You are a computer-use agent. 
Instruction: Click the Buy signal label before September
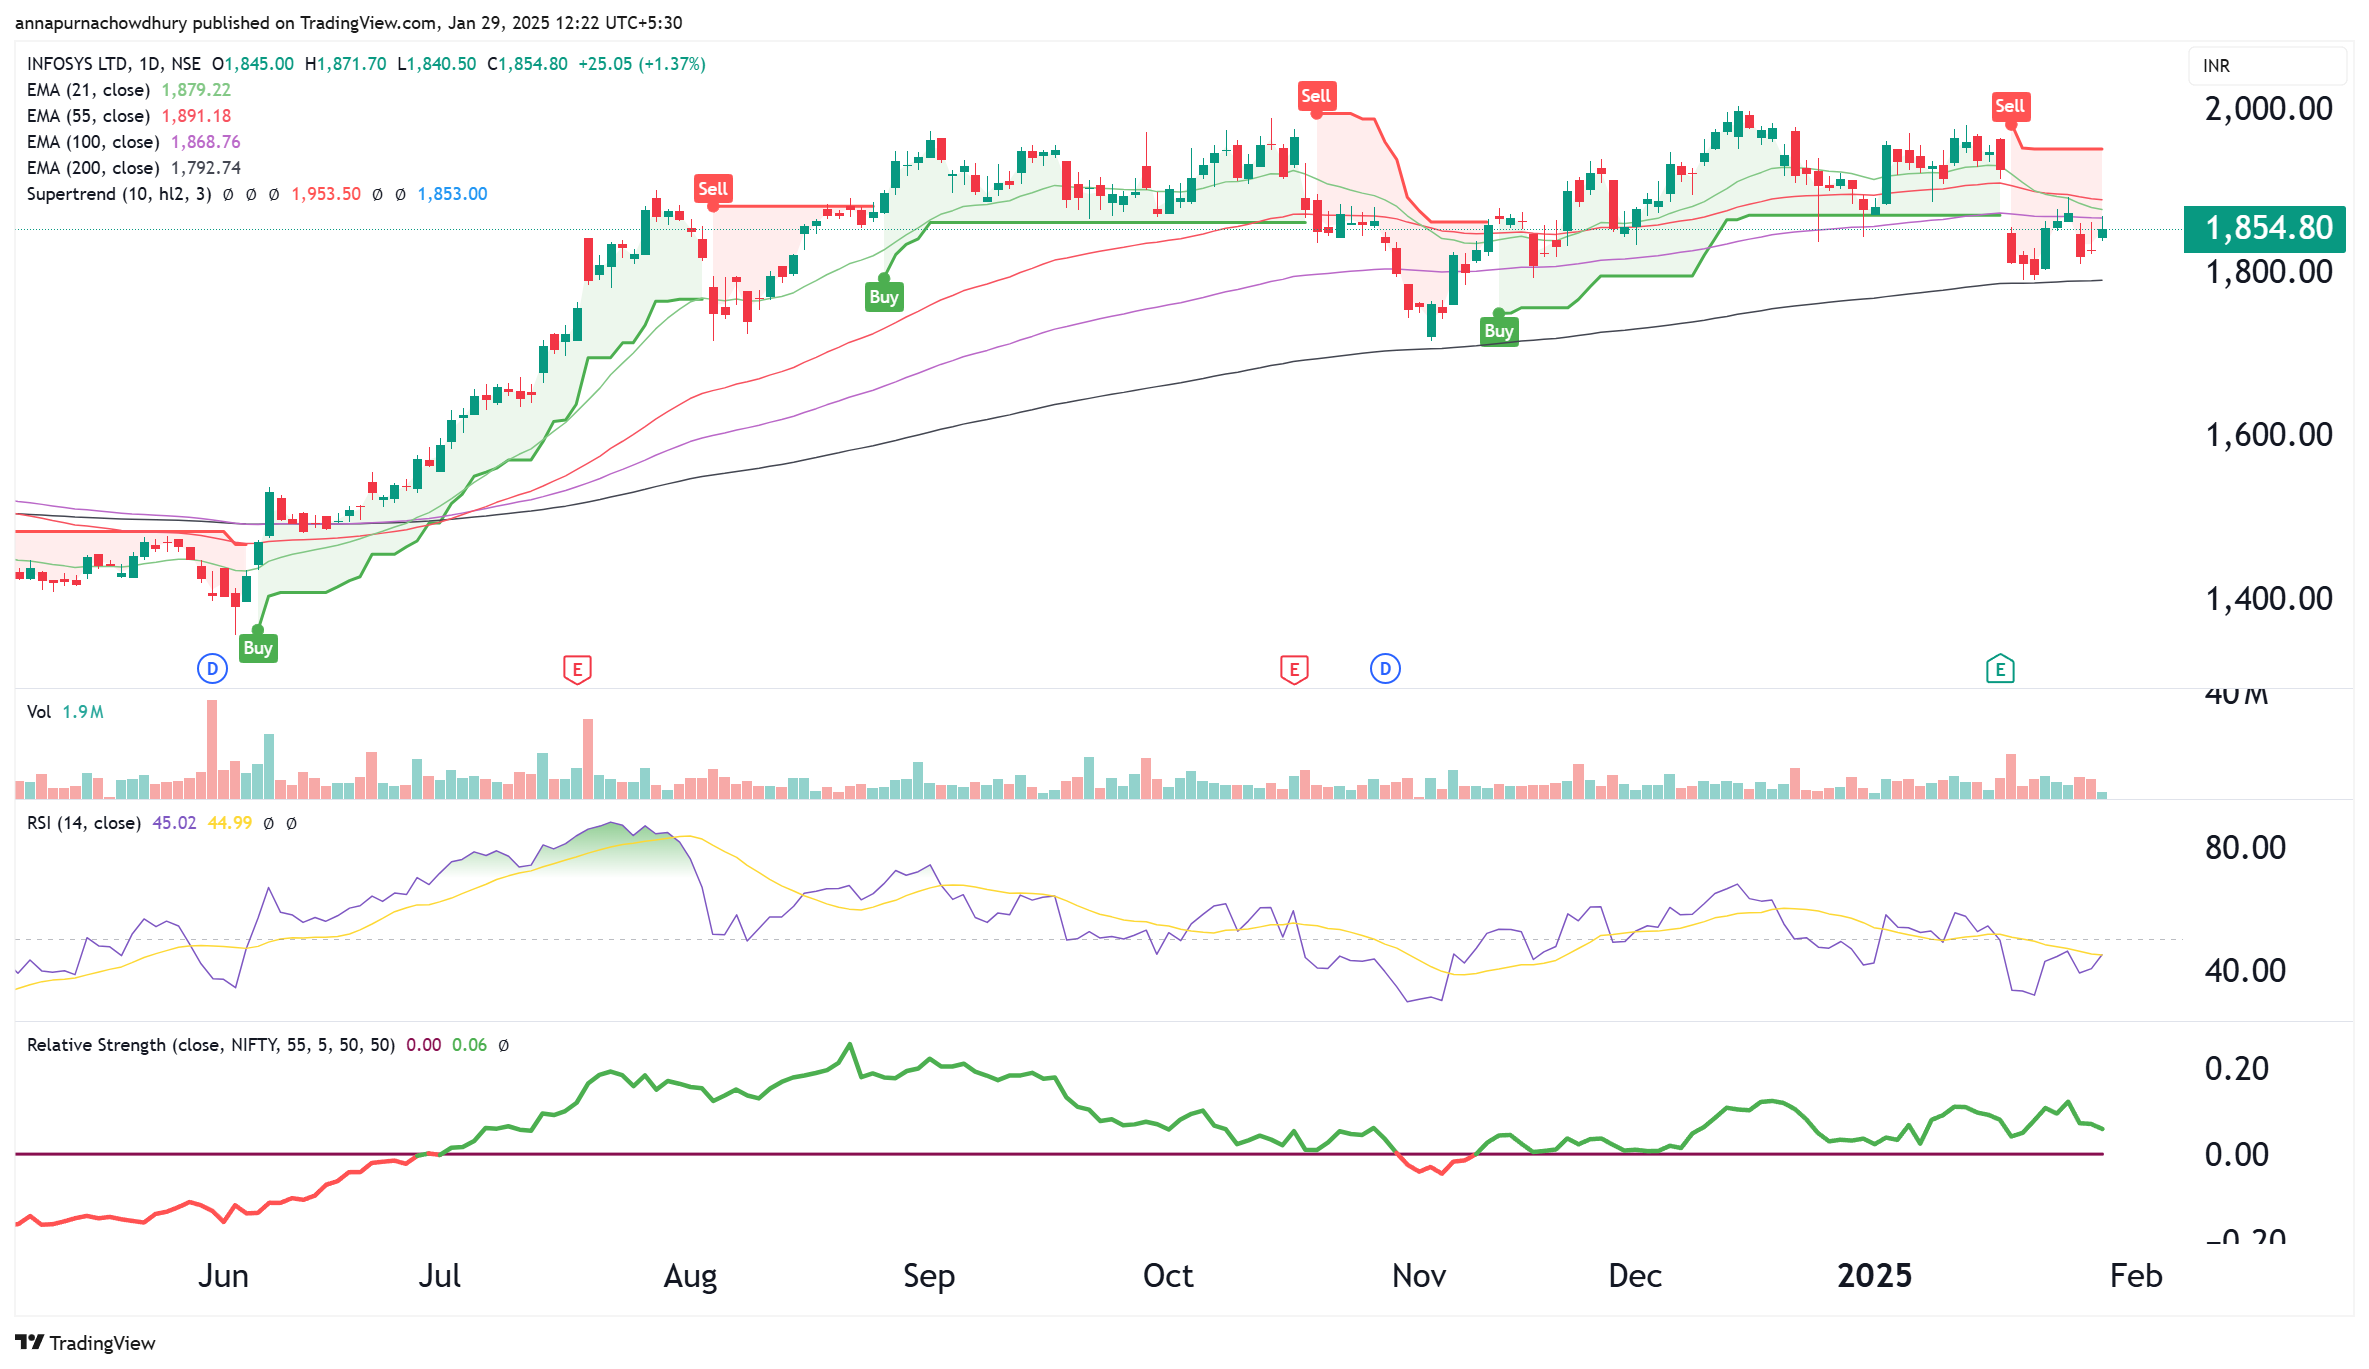click(883, 297)
